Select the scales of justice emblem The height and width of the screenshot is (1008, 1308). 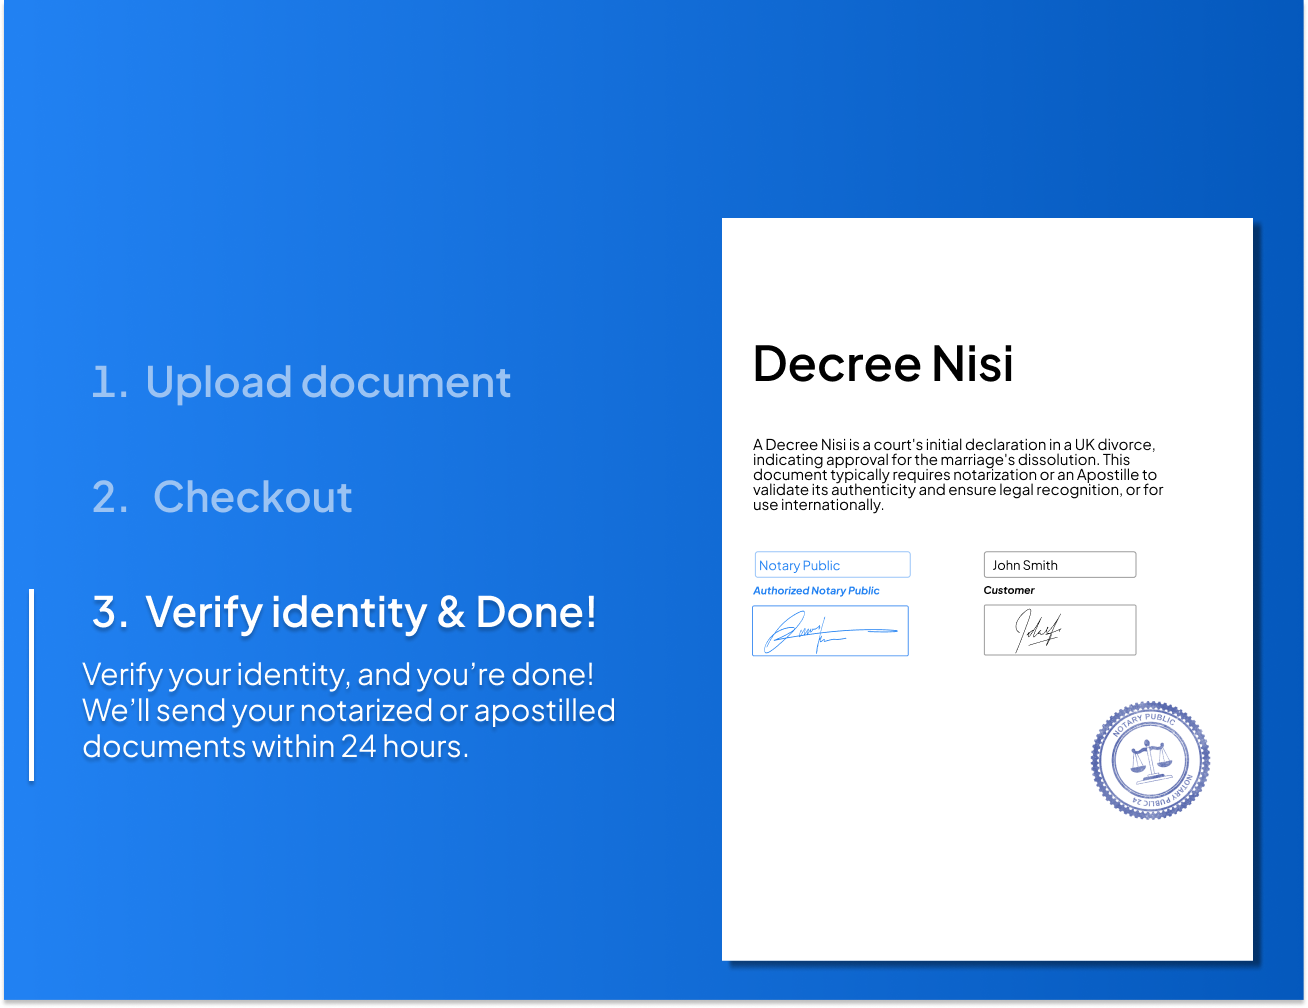coord(1150,762)
